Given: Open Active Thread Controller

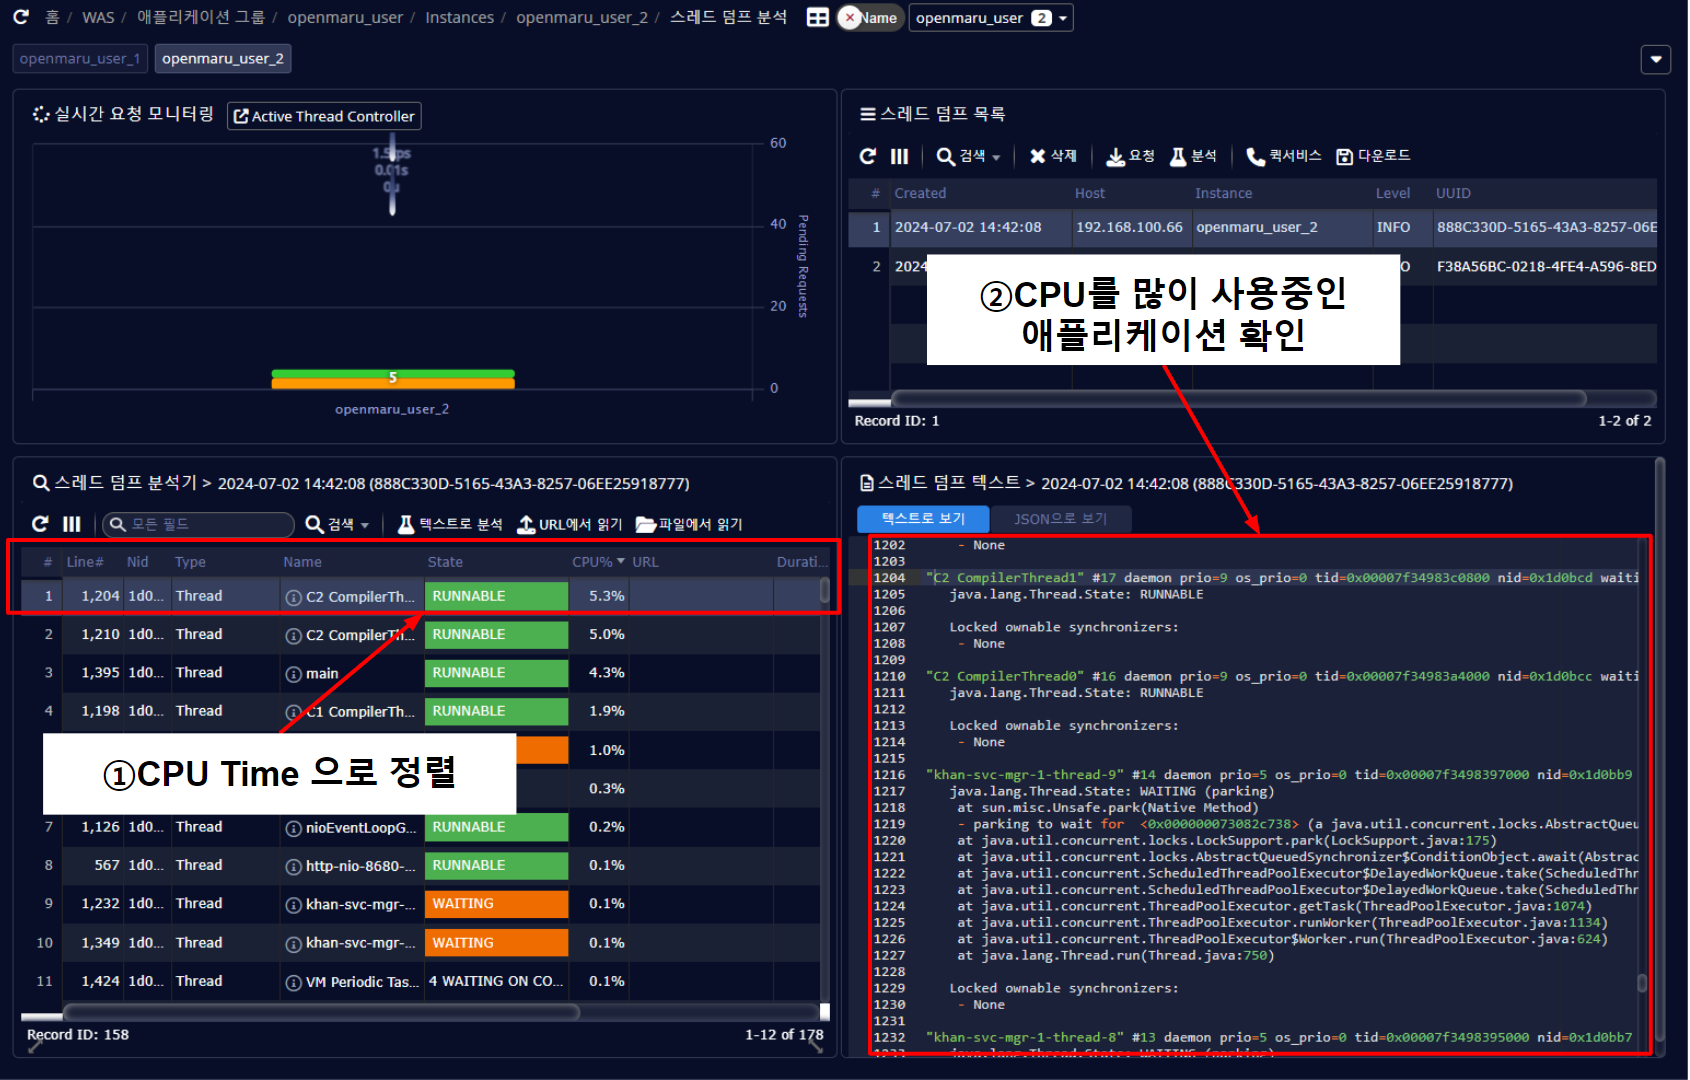Looking at the screenshot, I should click(324, 116).
